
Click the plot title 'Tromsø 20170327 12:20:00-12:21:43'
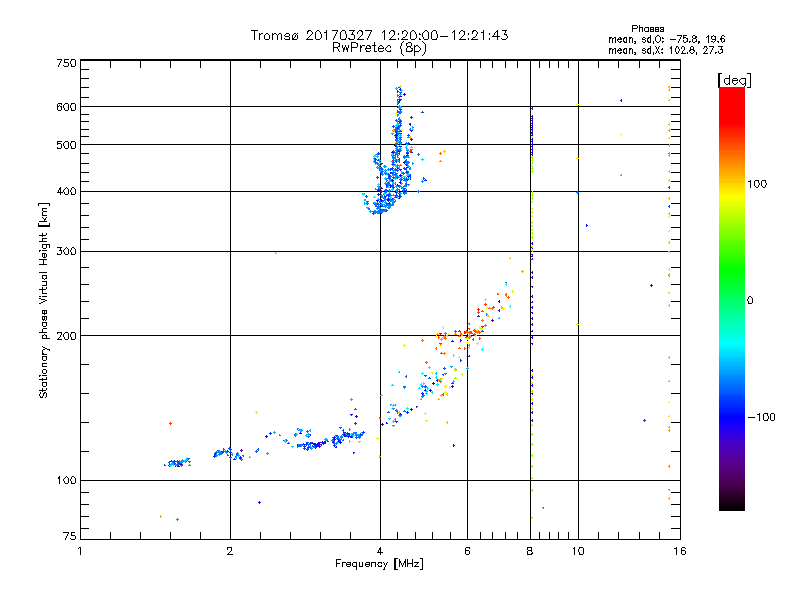(x=379, y=35)
